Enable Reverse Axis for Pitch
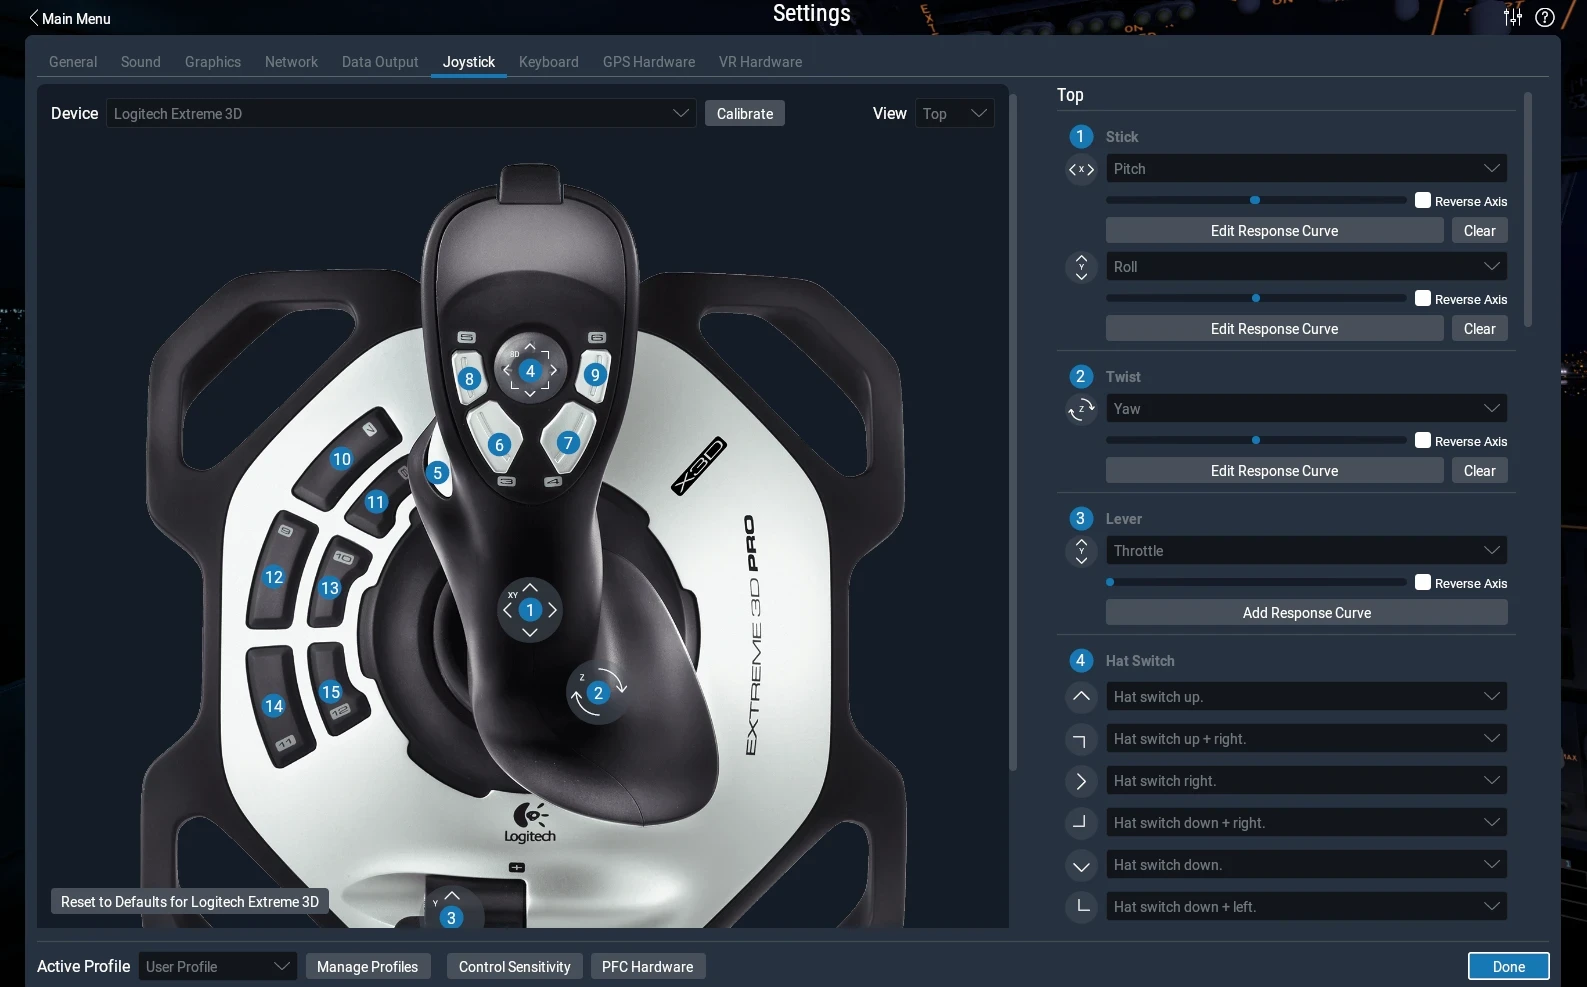Screen dimensions: 1587x987 1423,200
